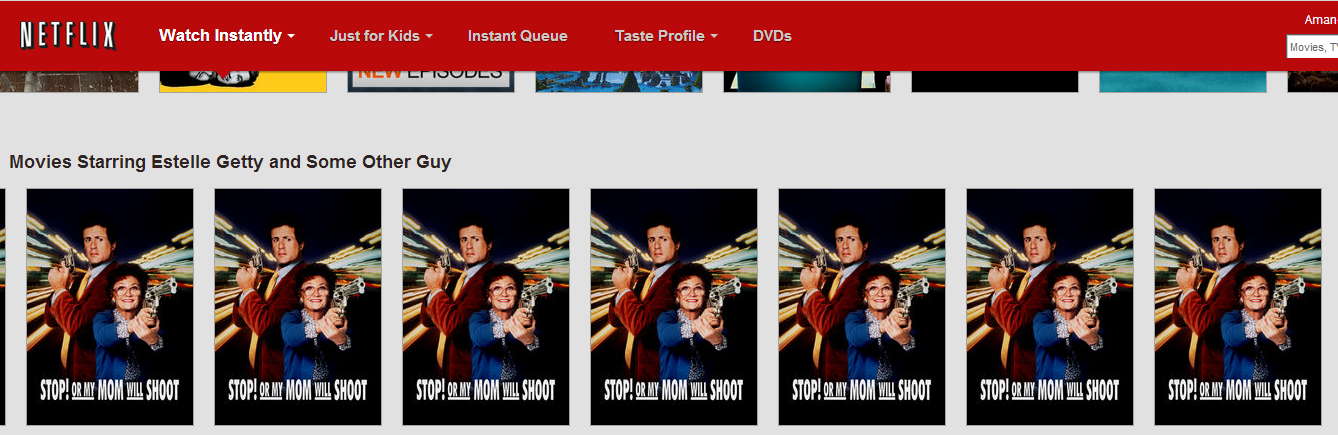Navigate to the DVDs section
The width and height of the screenshot is (1338, 435).
(x=772, y=36)
